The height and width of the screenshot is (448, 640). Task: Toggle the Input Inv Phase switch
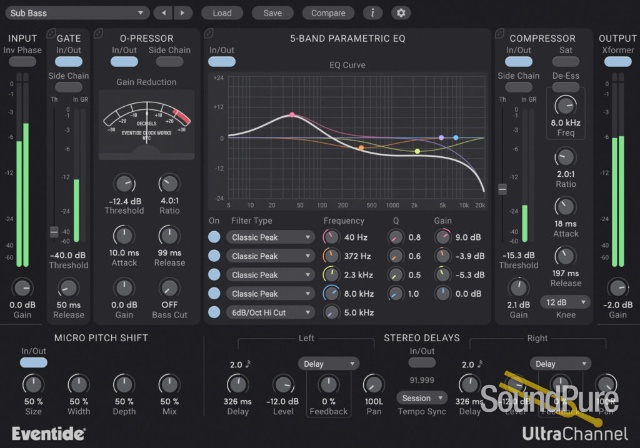pyautogui.click(x=22, y=62)
